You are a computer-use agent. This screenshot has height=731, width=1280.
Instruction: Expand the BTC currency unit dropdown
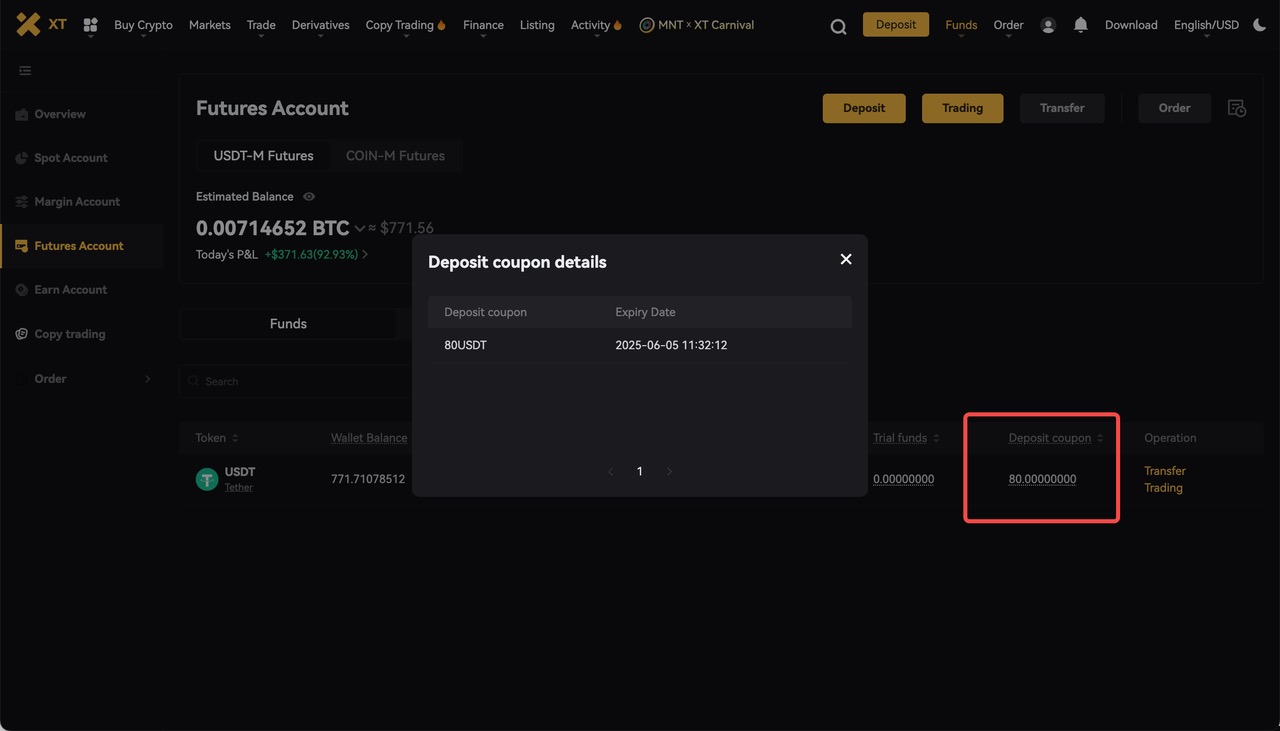(x=360, y=228)
